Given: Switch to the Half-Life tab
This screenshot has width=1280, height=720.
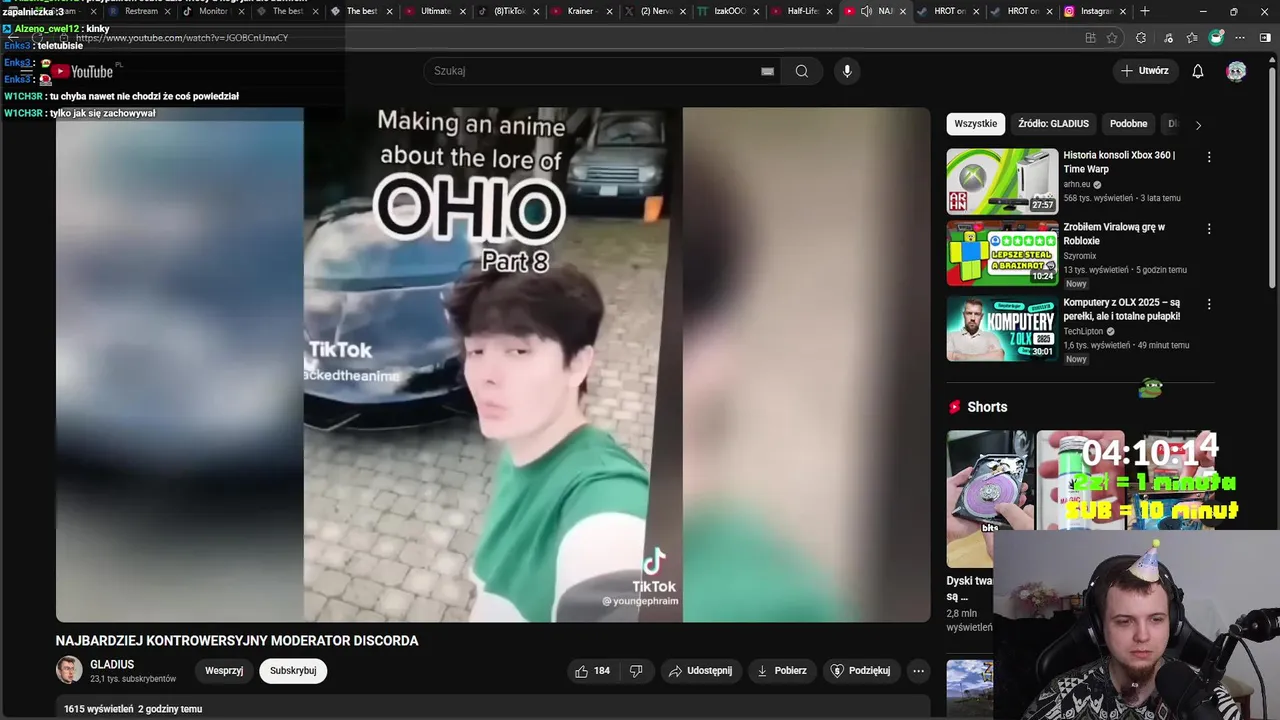Looking at the screenshot, I should point(802,11).
